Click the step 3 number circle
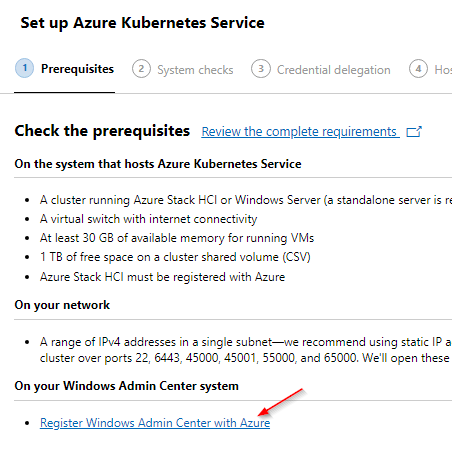The width and height of the screenshot is (452, 468). [x=261, y=69]
